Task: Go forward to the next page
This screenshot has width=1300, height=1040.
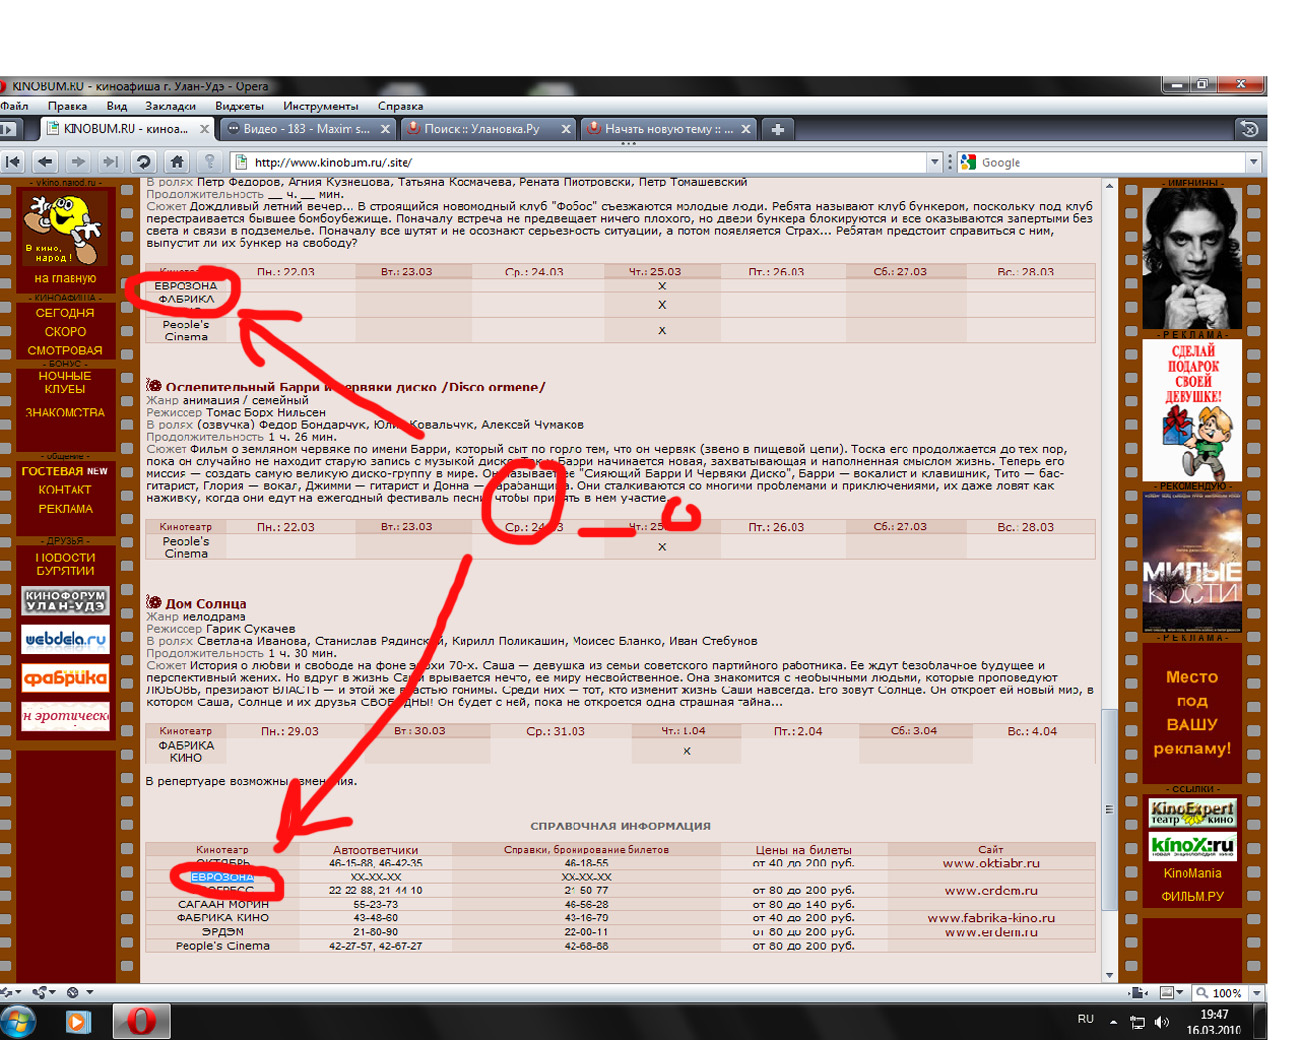Action: [x=79, y=162]
